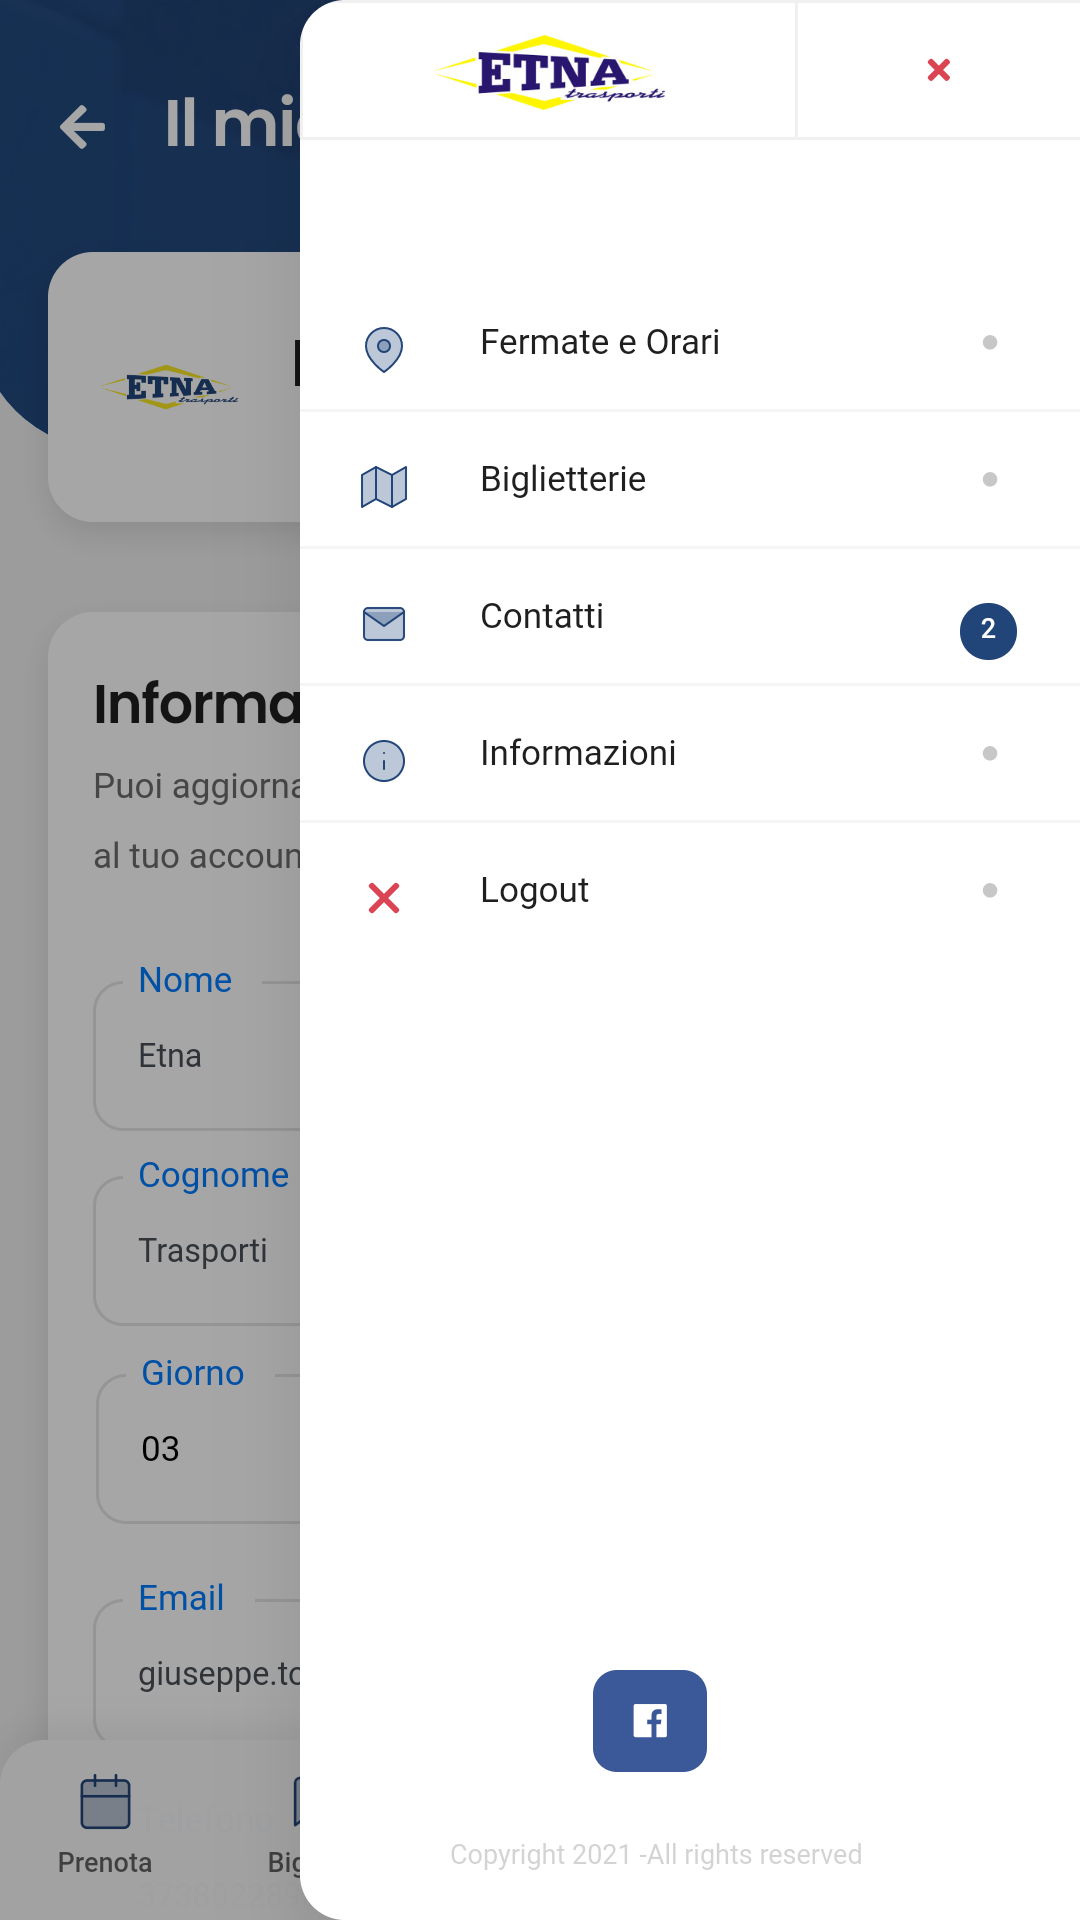Focus the Nome input field

(x=200, y=1057)
